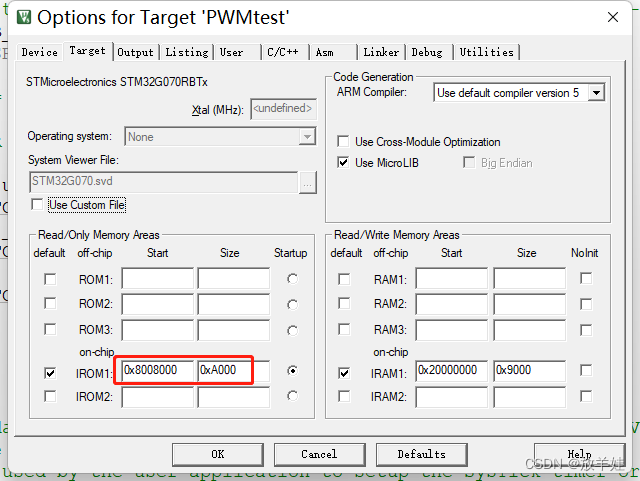Click the ROM3 Size field

tap(234, 330)
